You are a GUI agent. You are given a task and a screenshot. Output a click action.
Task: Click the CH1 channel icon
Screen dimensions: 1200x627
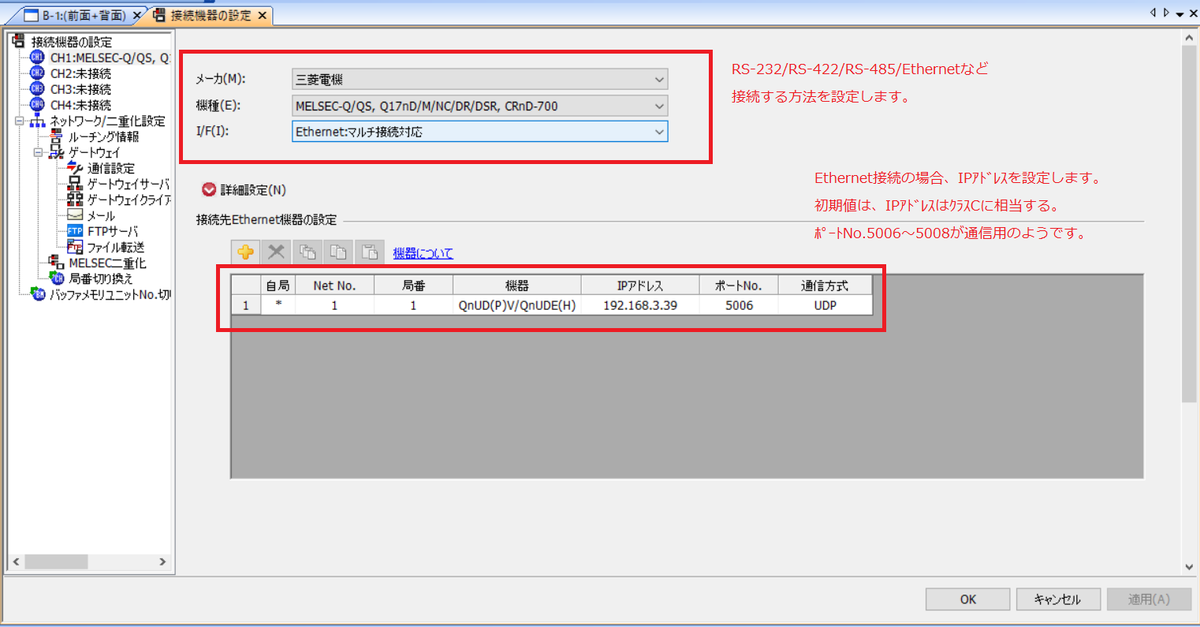point(38,58)
